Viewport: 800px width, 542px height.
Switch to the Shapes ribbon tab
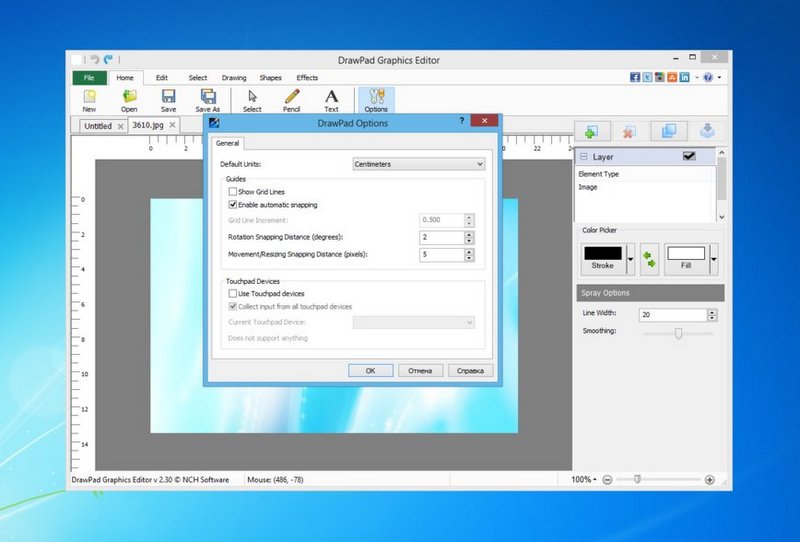[270, 78]
